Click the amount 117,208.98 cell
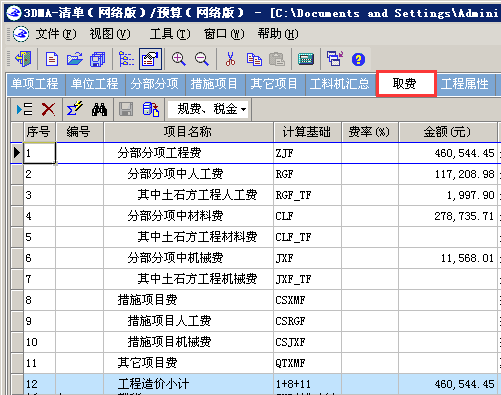Image resolution: width=501 pixels, height=395 pixels. [448, 174]
